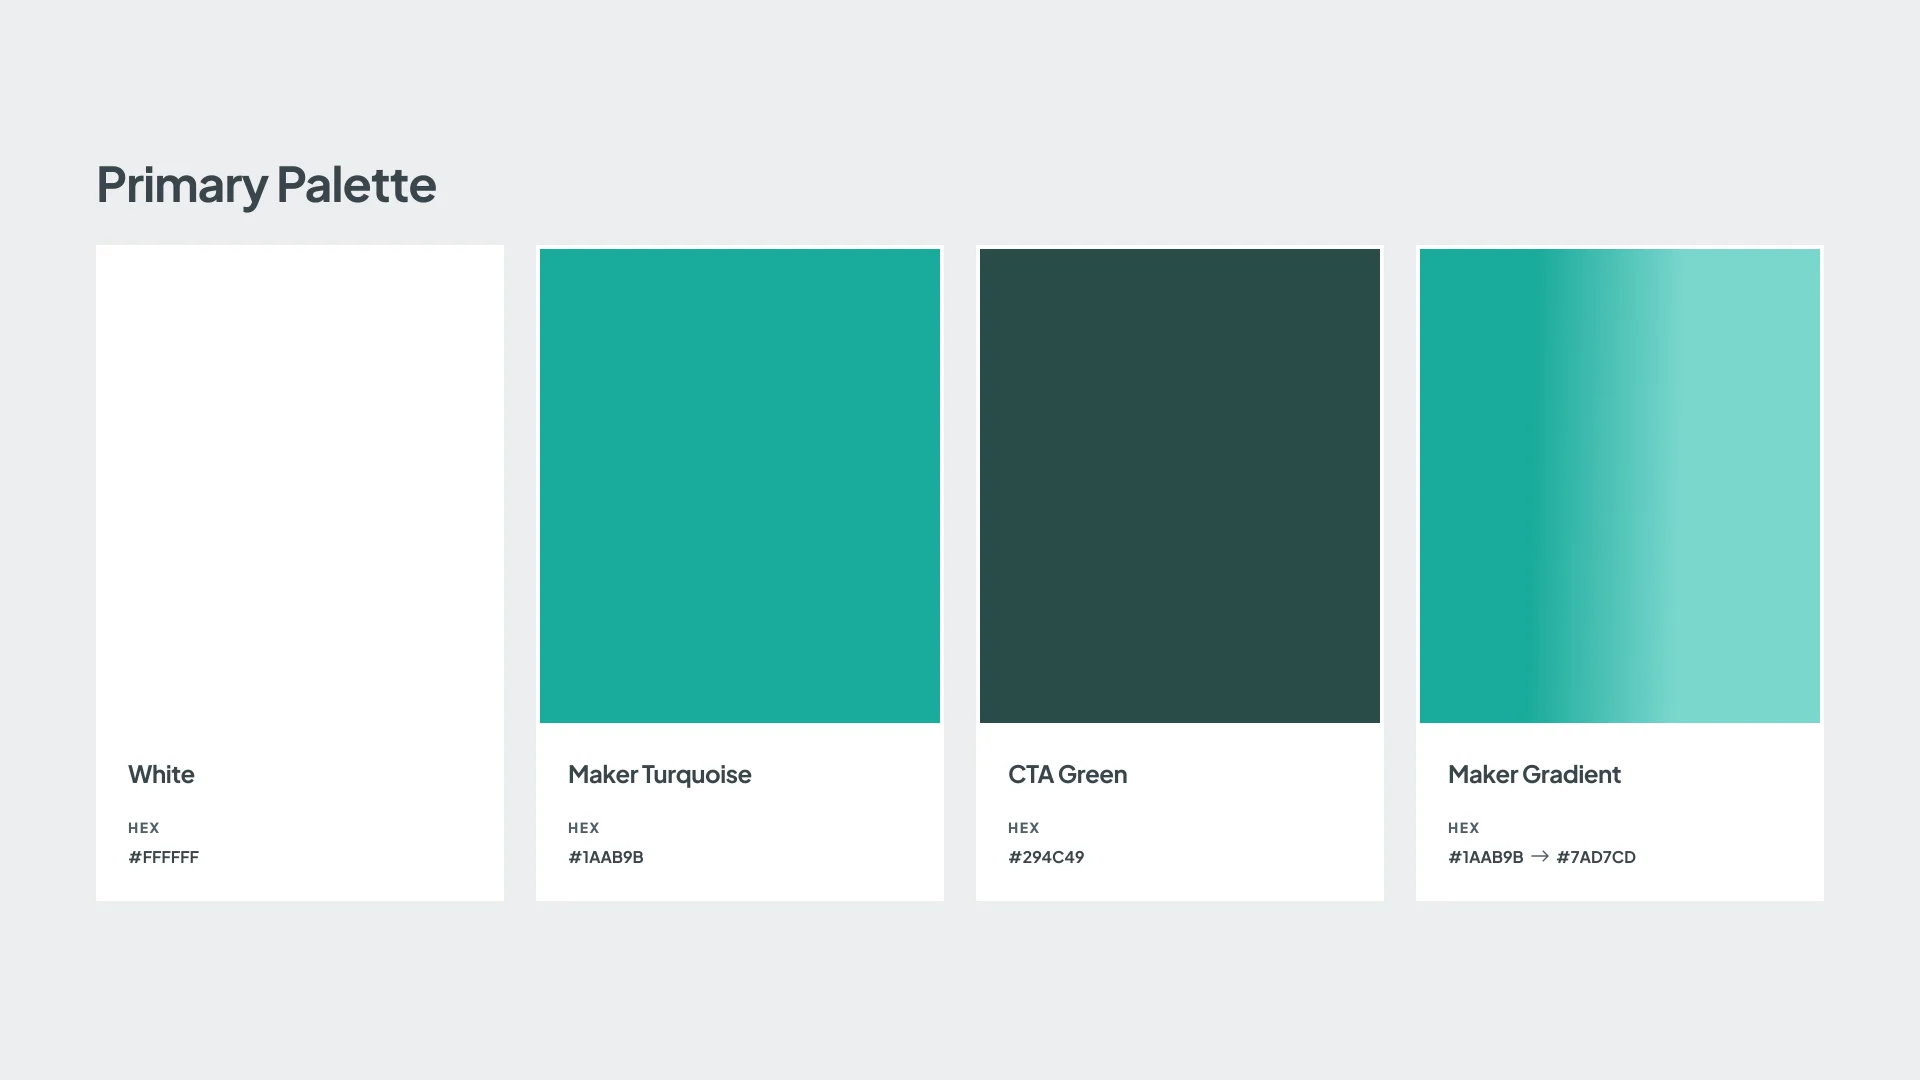Image resolution: width=1920 pixels, height=1080 pixels.
Task: Select the Maker Turquoise color swatch
Action: (x=740, y=486)
